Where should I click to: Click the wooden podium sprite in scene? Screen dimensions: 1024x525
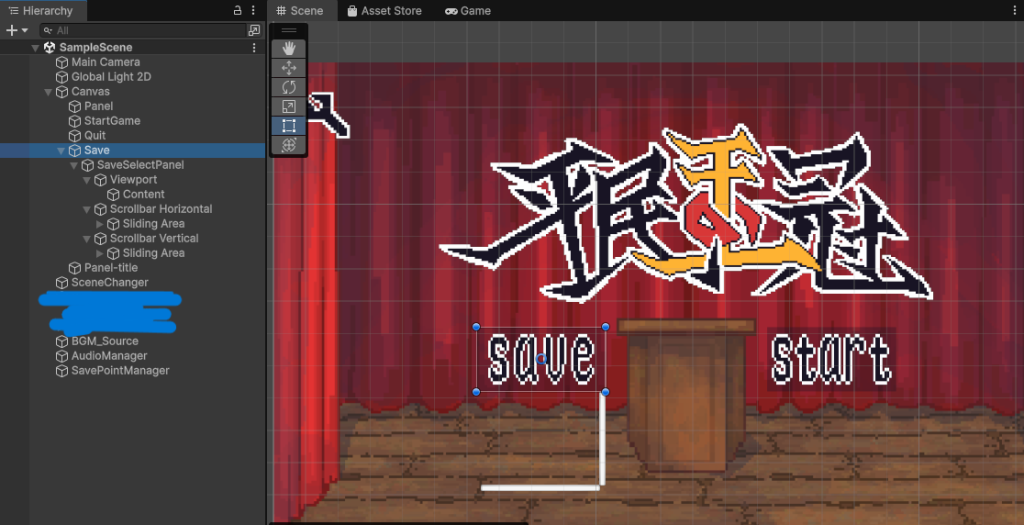click(x=686, y=394)
